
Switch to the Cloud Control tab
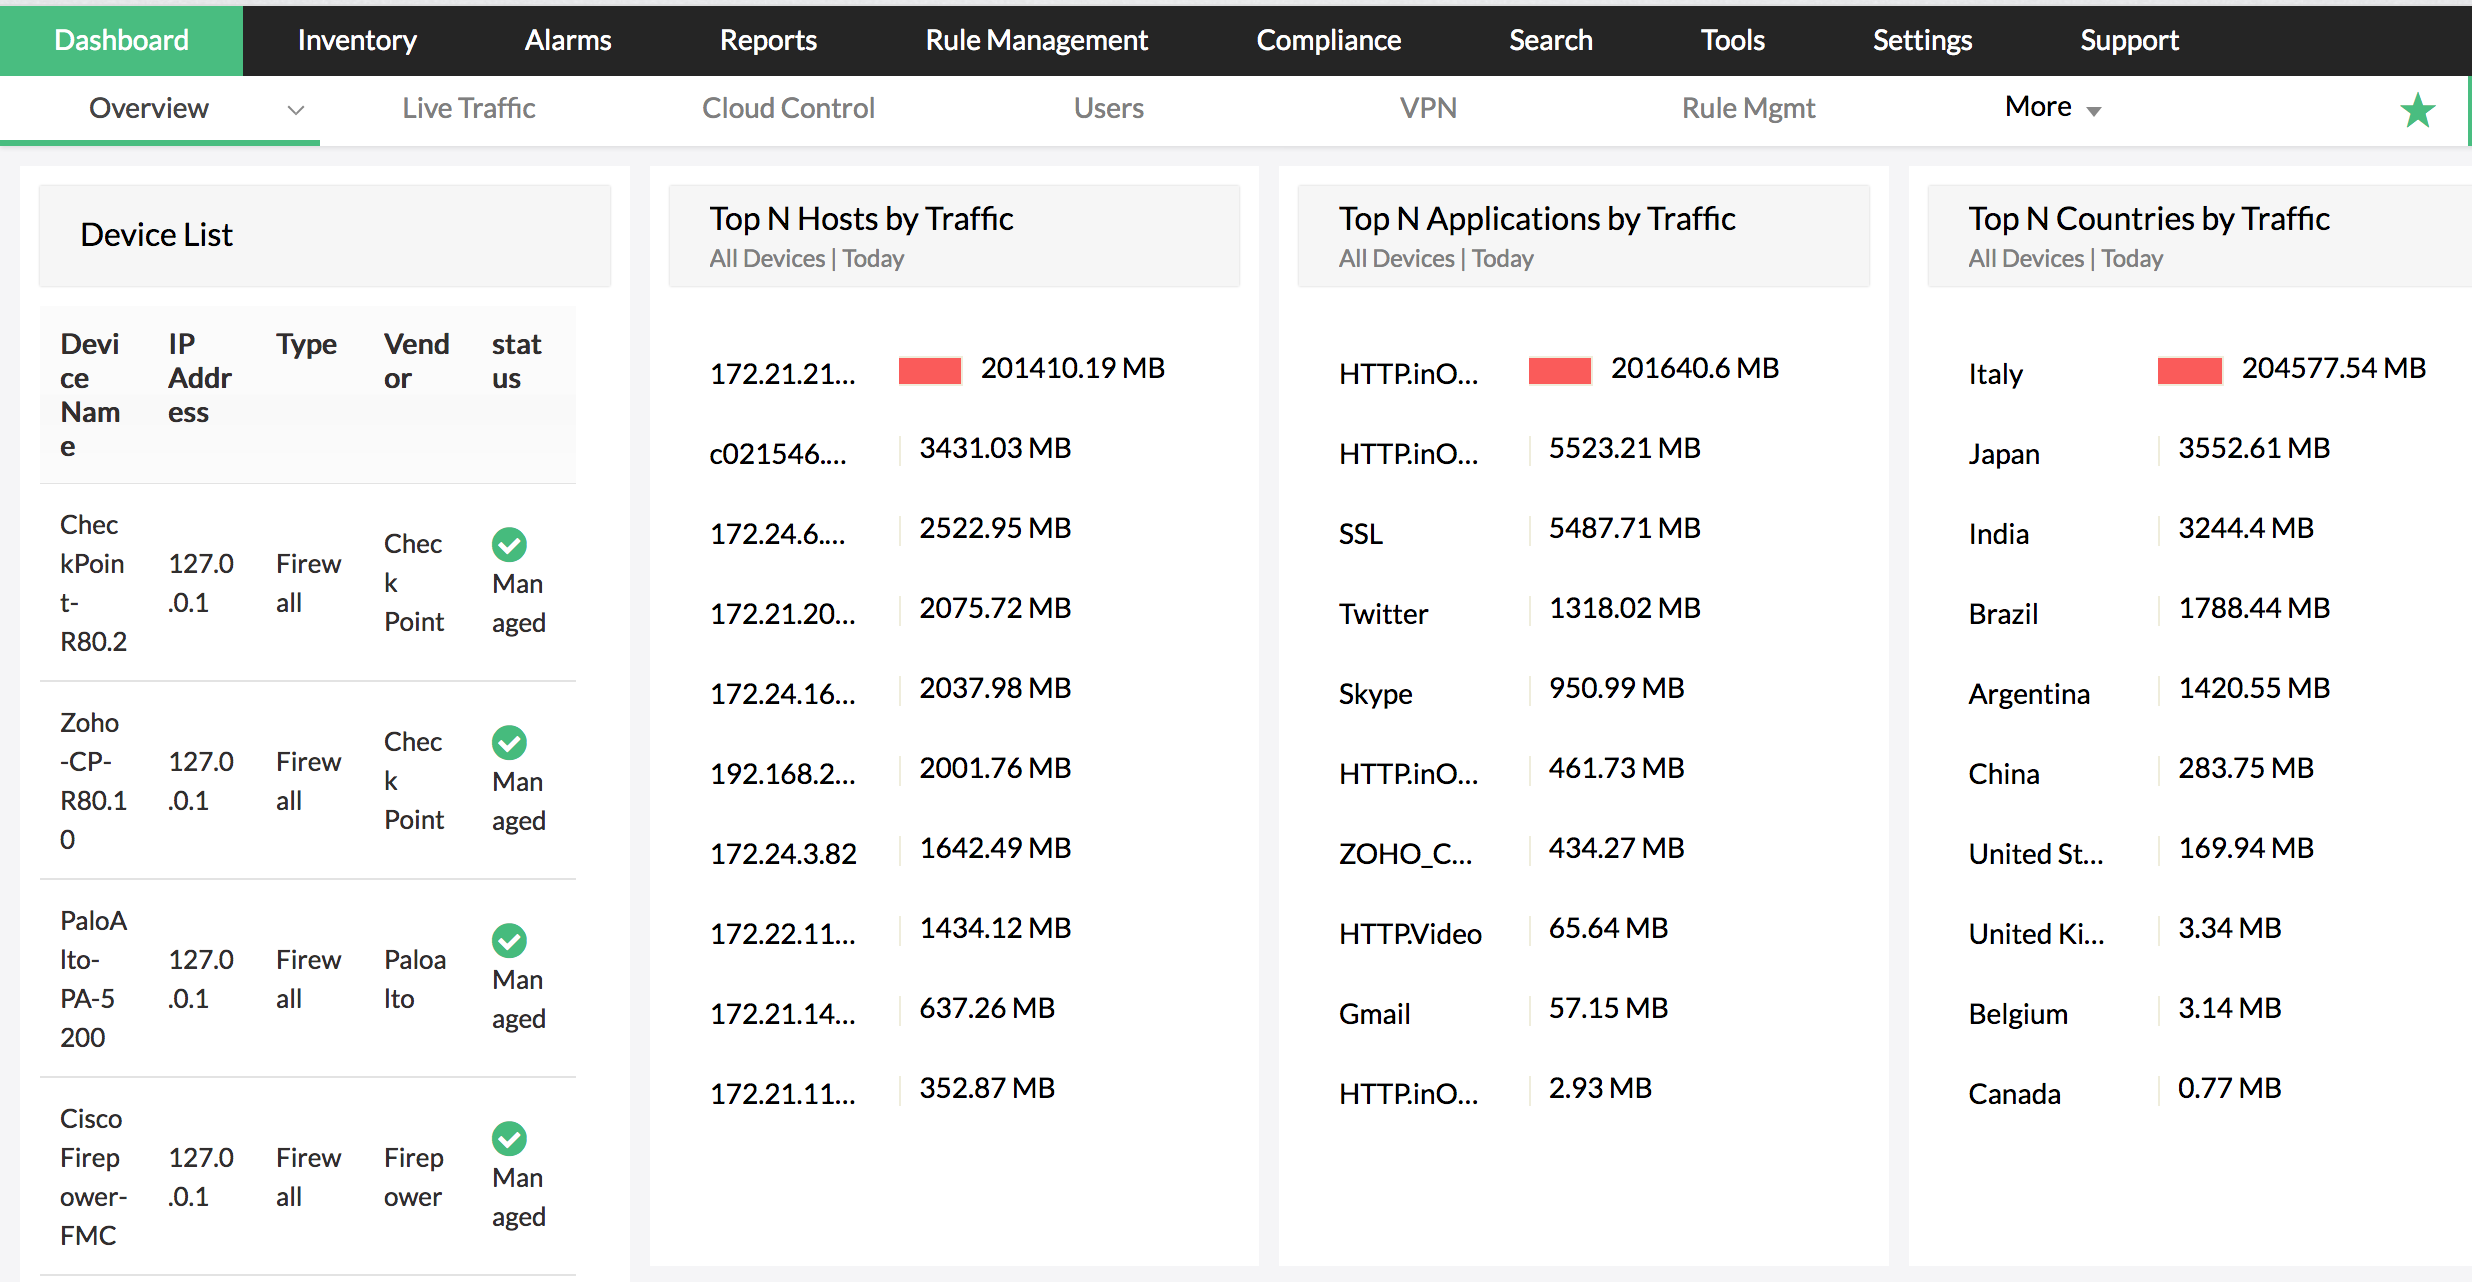coord(788,108)
